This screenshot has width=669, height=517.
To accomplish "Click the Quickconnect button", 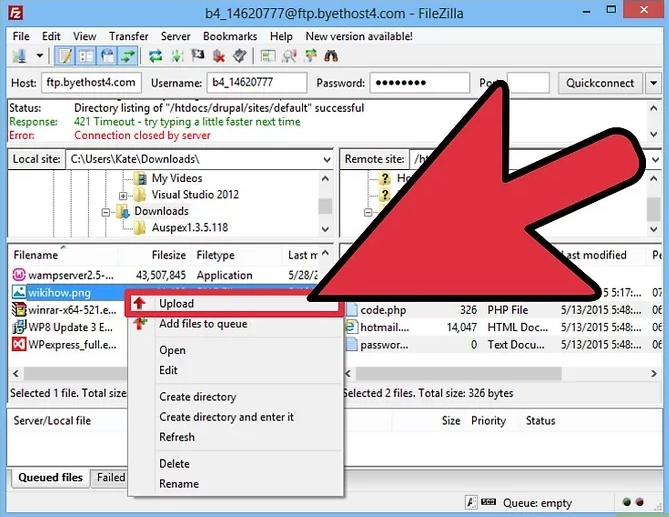I will 600,83.
